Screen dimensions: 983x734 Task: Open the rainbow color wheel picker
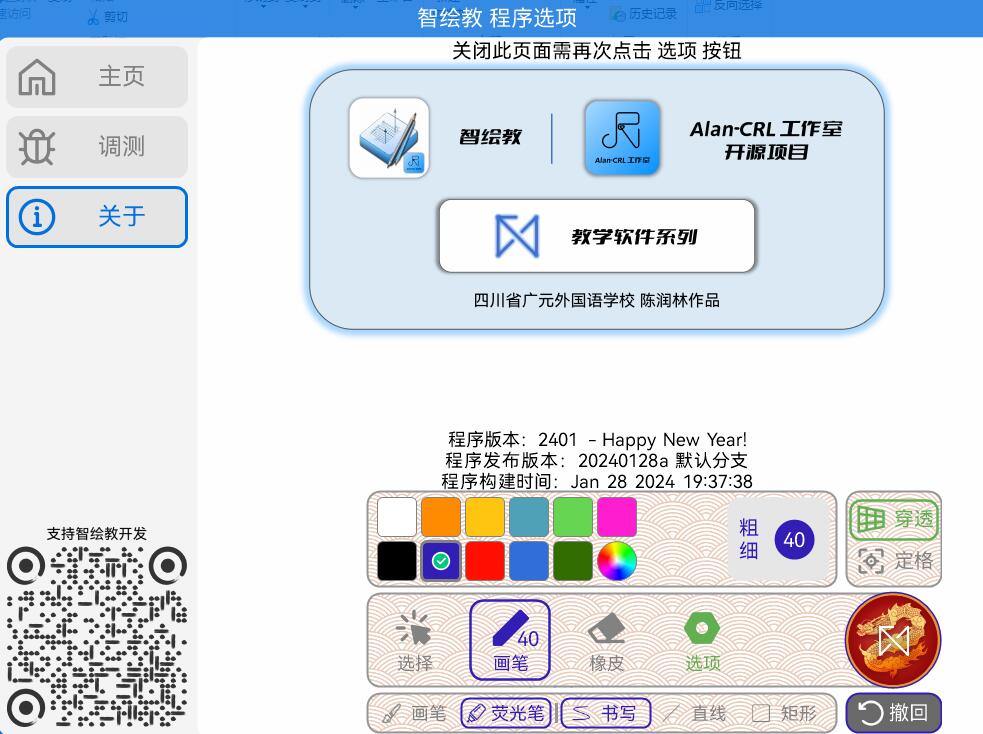[x=617, y=561]
